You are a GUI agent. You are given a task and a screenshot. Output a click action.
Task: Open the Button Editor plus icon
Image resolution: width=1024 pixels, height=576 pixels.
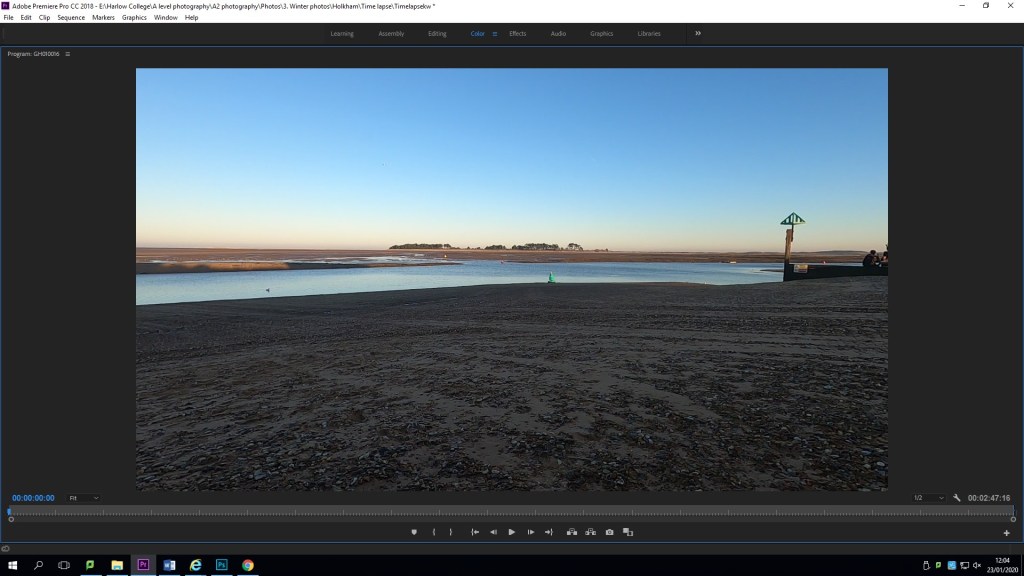click(x=1006, y=533)
